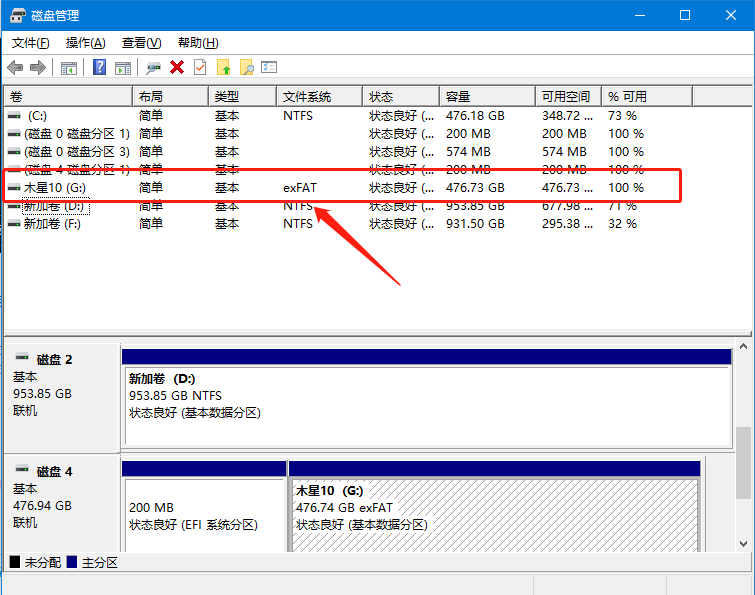Click the red X delete icon

tap(177, 67)
